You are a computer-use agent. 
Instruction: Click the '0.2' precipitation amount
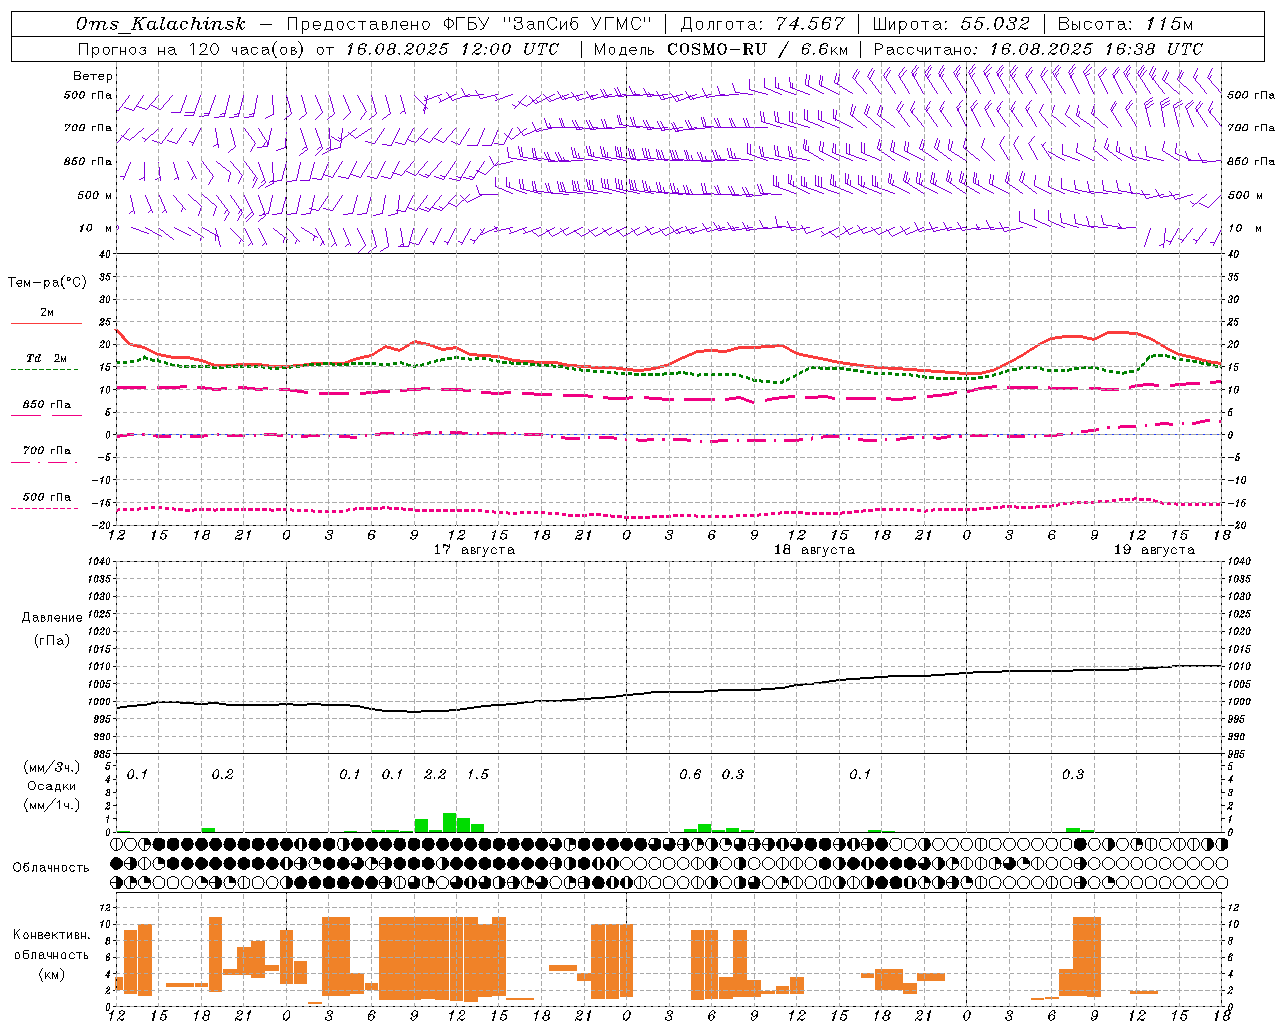coord(222,774)
